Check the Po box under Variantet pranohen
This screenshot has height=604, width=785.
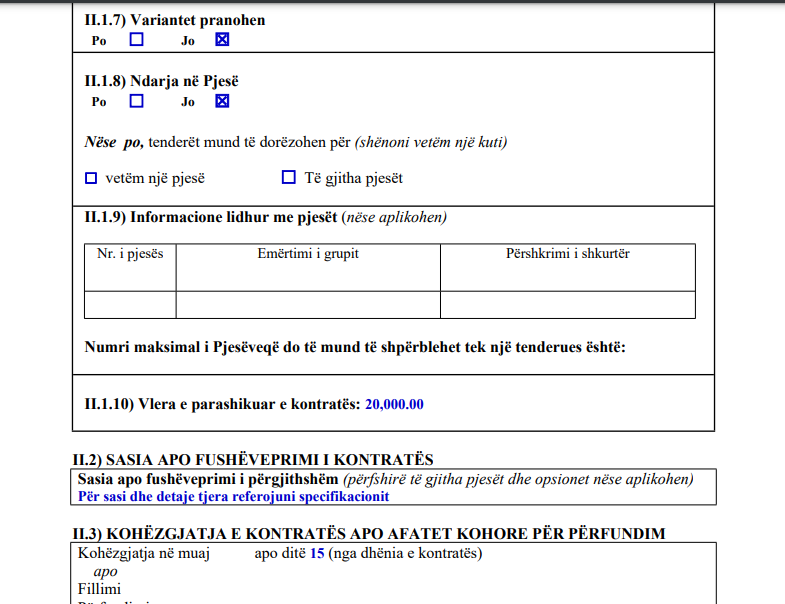click(x=137, y=40)
